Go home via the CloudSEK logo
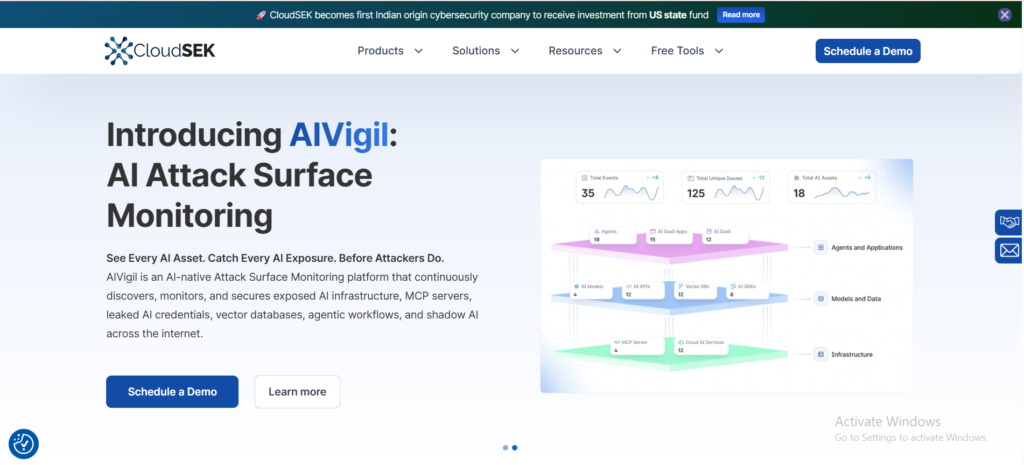 [x=159, y=50]
